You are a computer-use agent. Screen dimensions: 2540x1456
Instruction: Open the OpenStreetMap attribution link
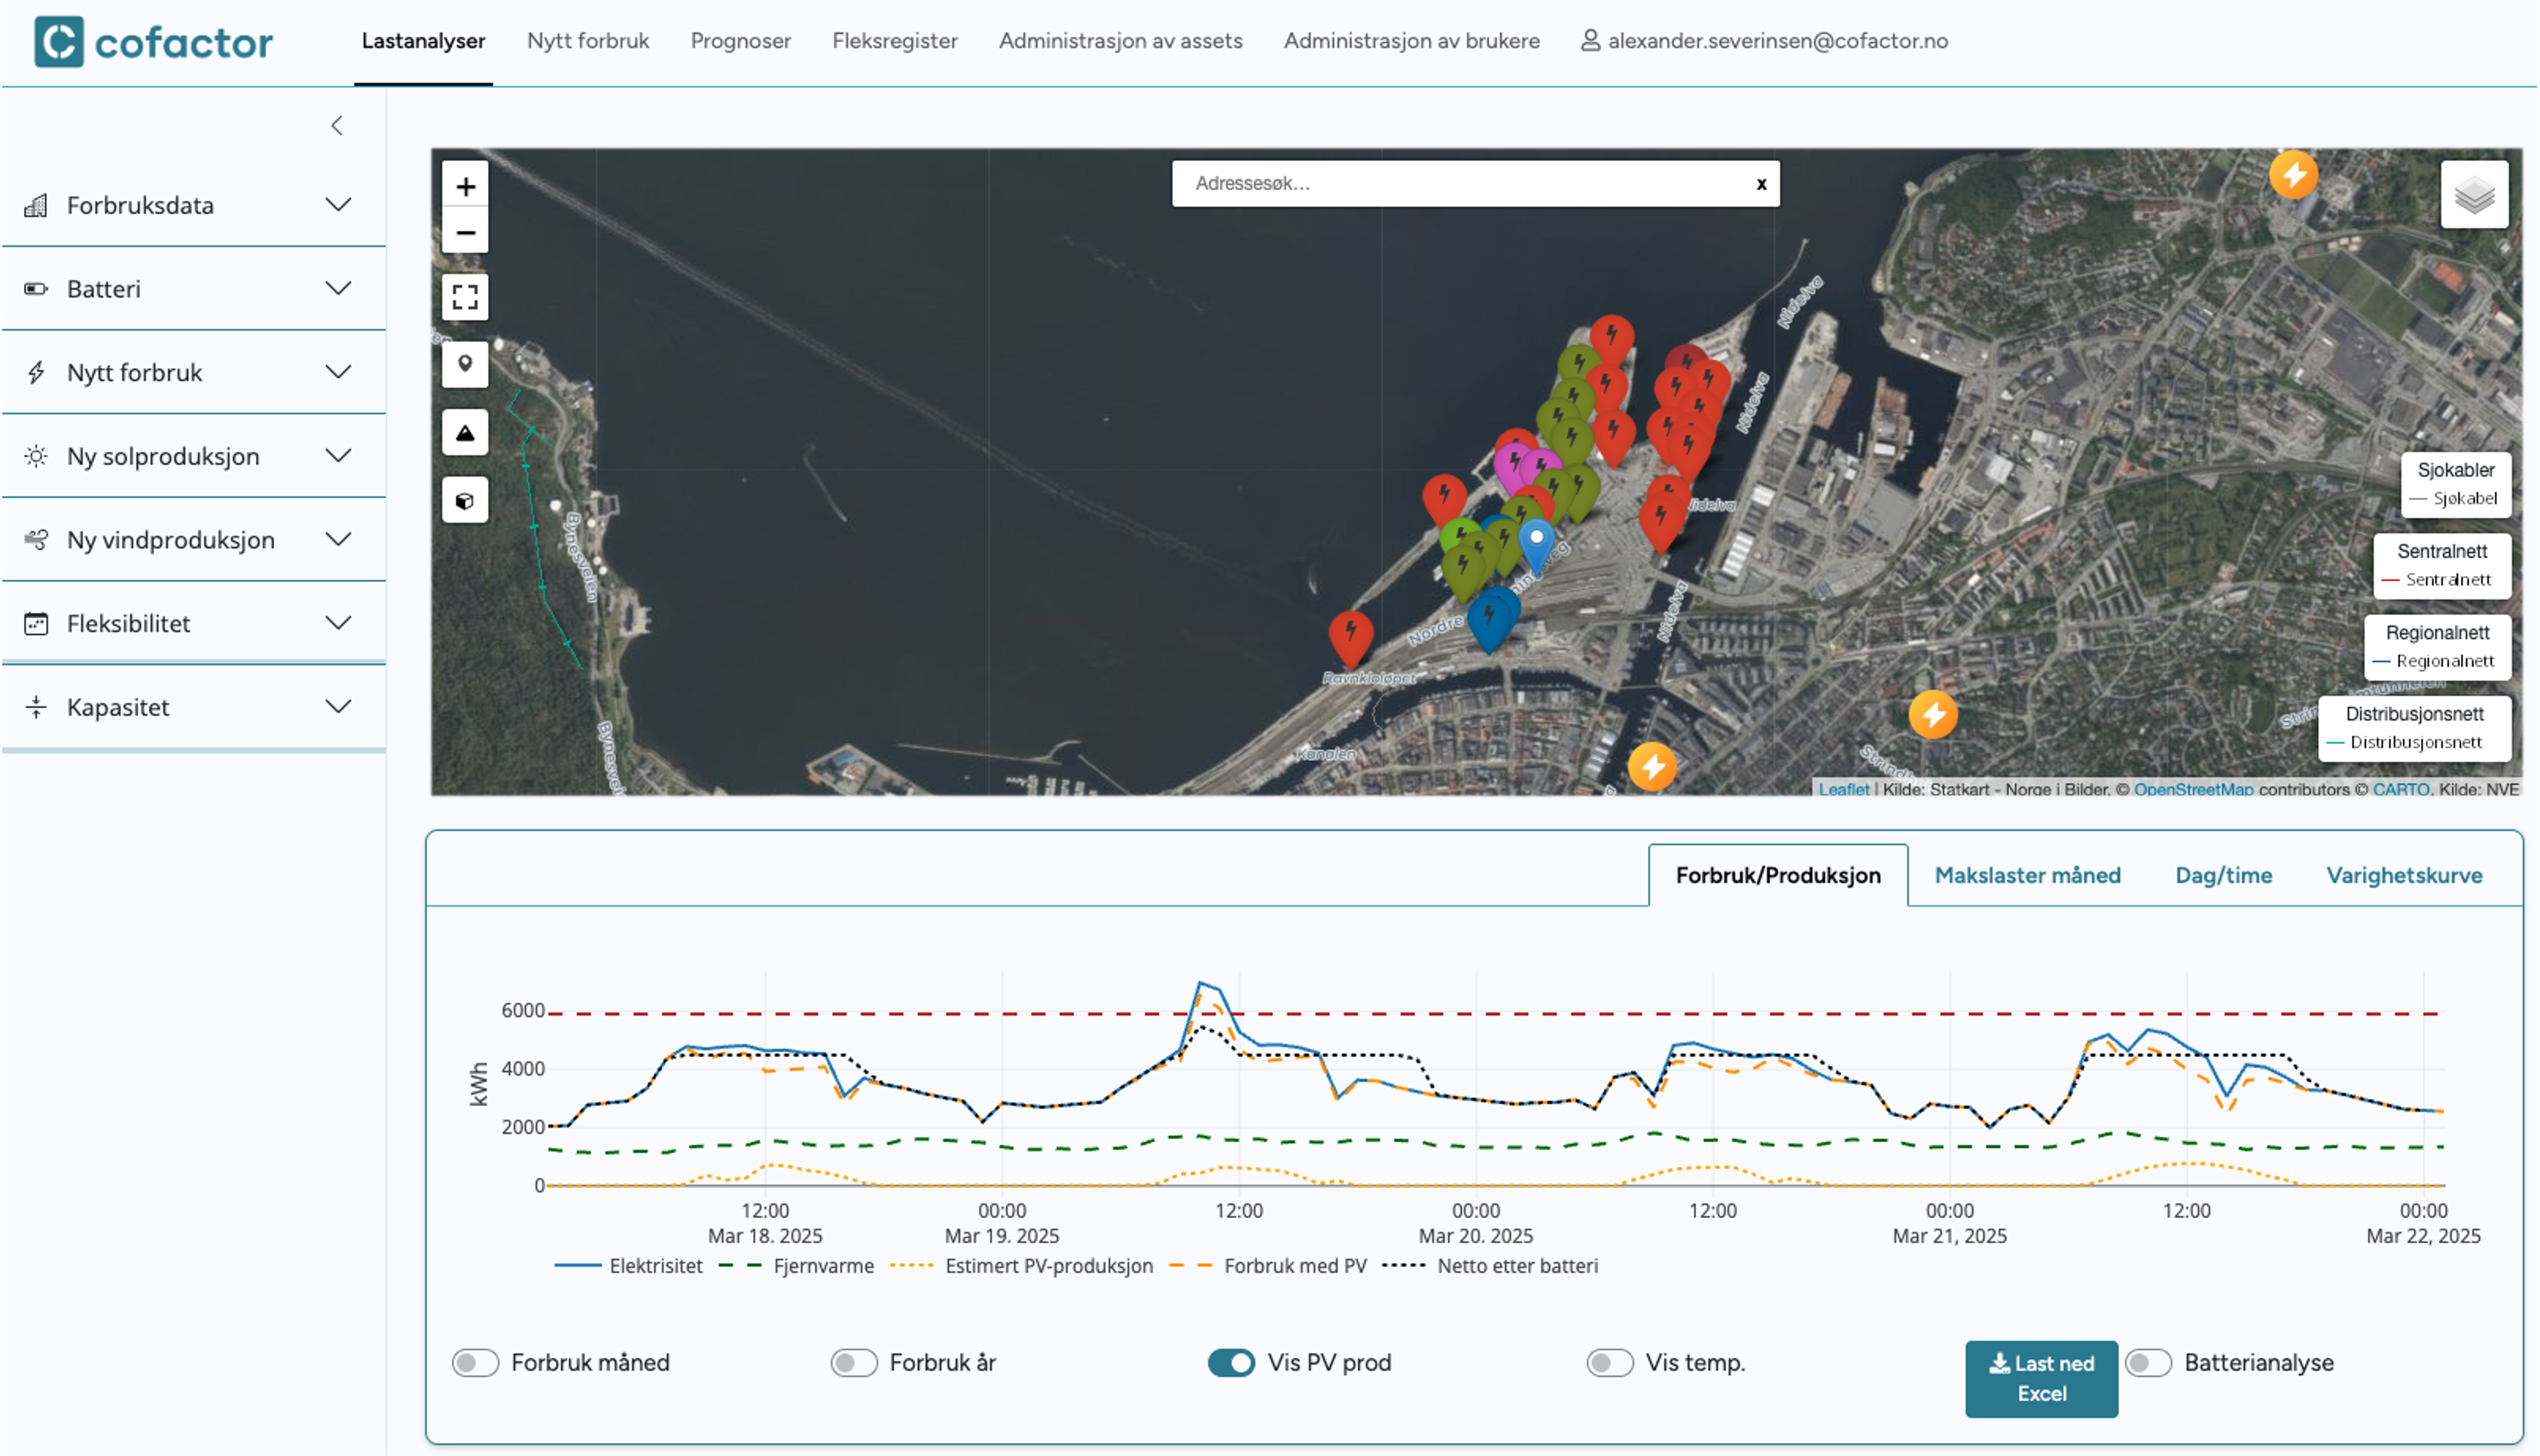[2193, 789]
